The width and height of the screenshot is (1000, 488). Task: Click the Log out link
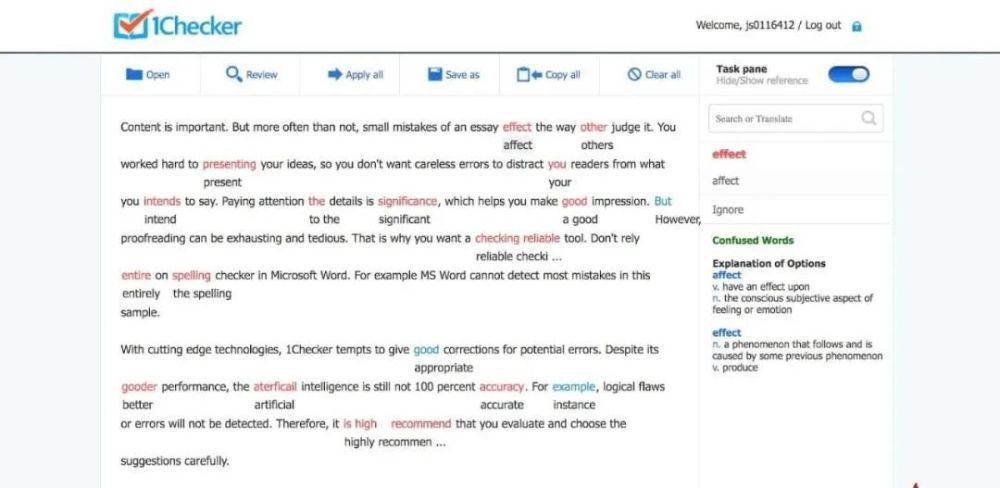823,26
